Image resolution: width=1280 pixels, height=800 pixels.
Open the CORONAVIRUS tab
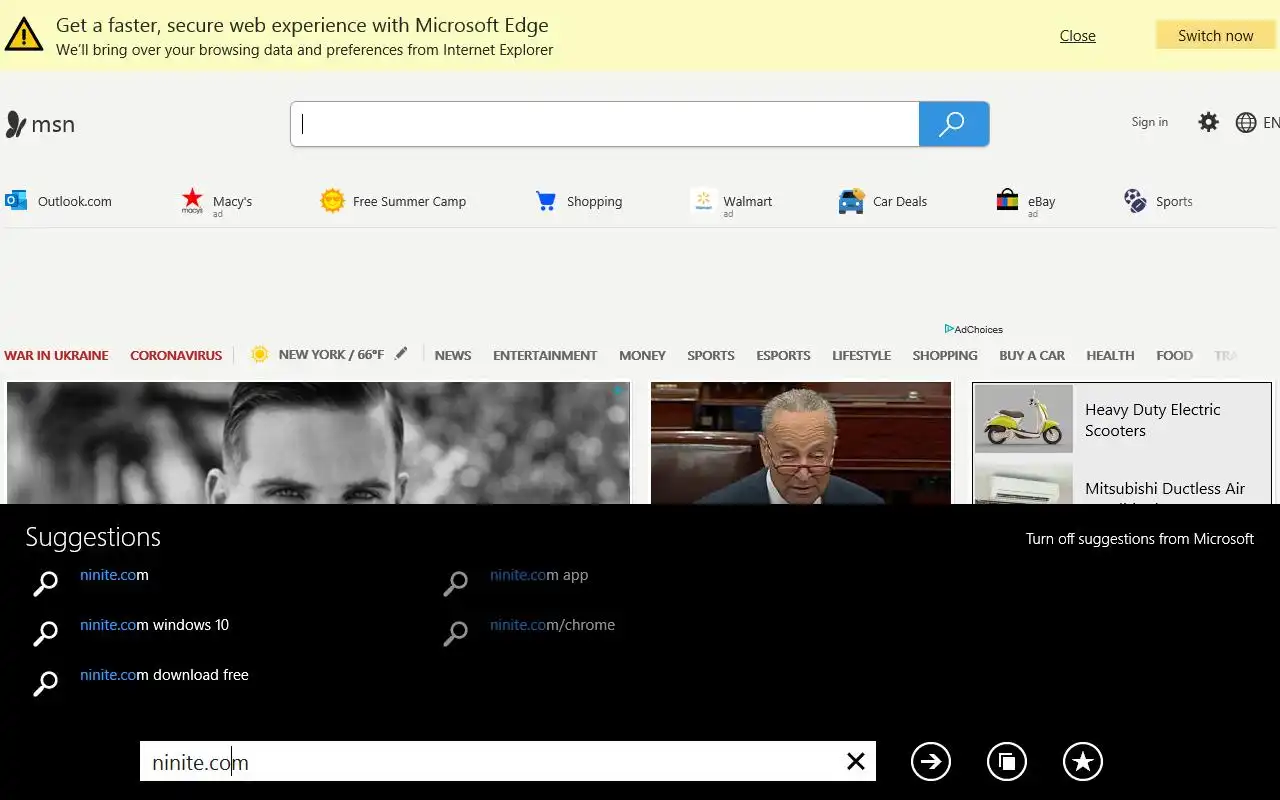point(176,355)
